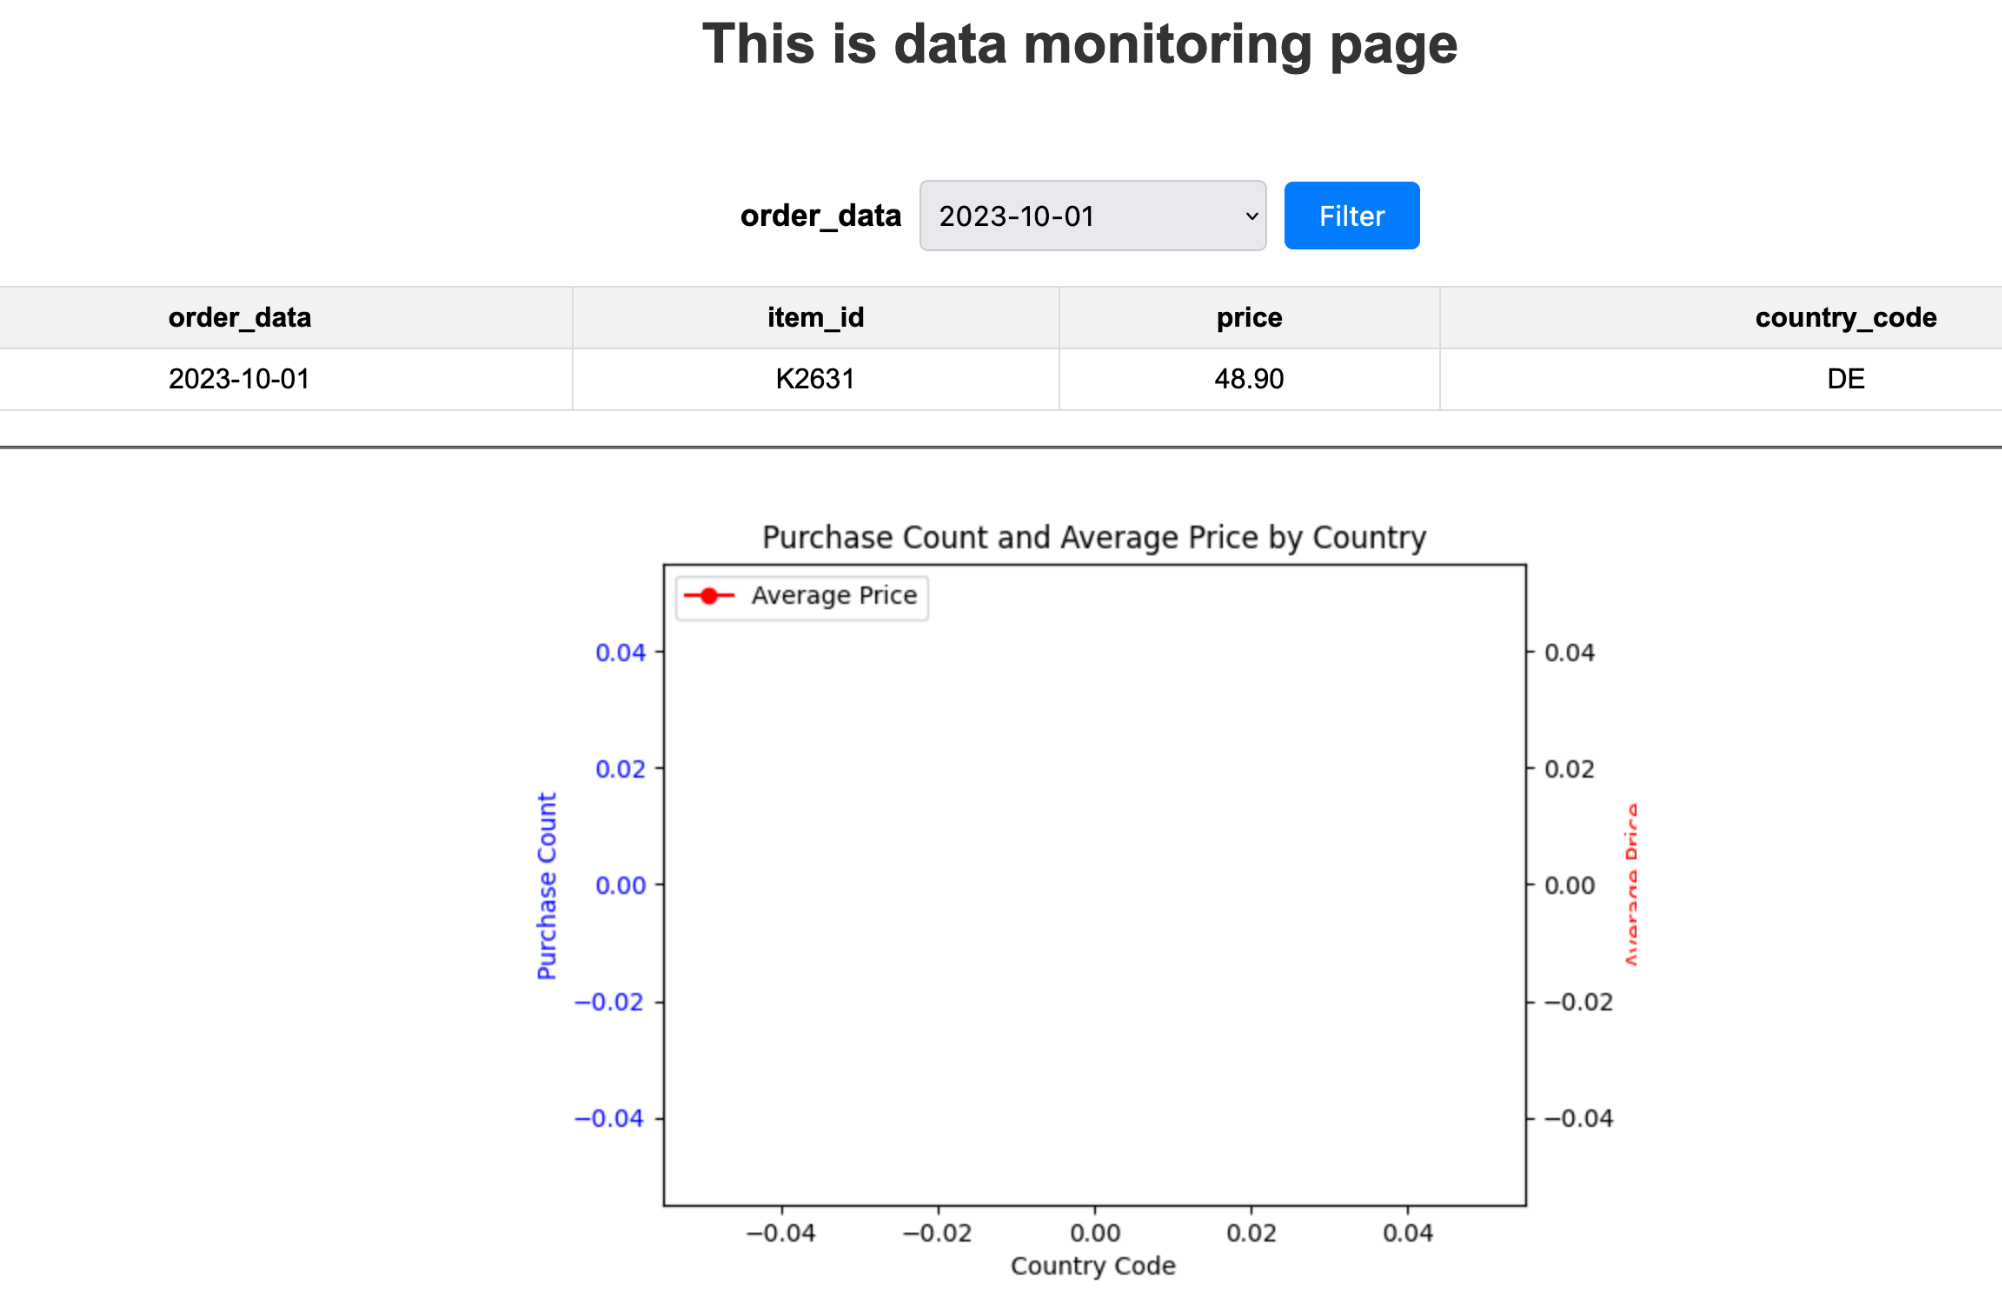Click the DE country code cell
The image size is (2002, 1313).
click(1845, 379)
